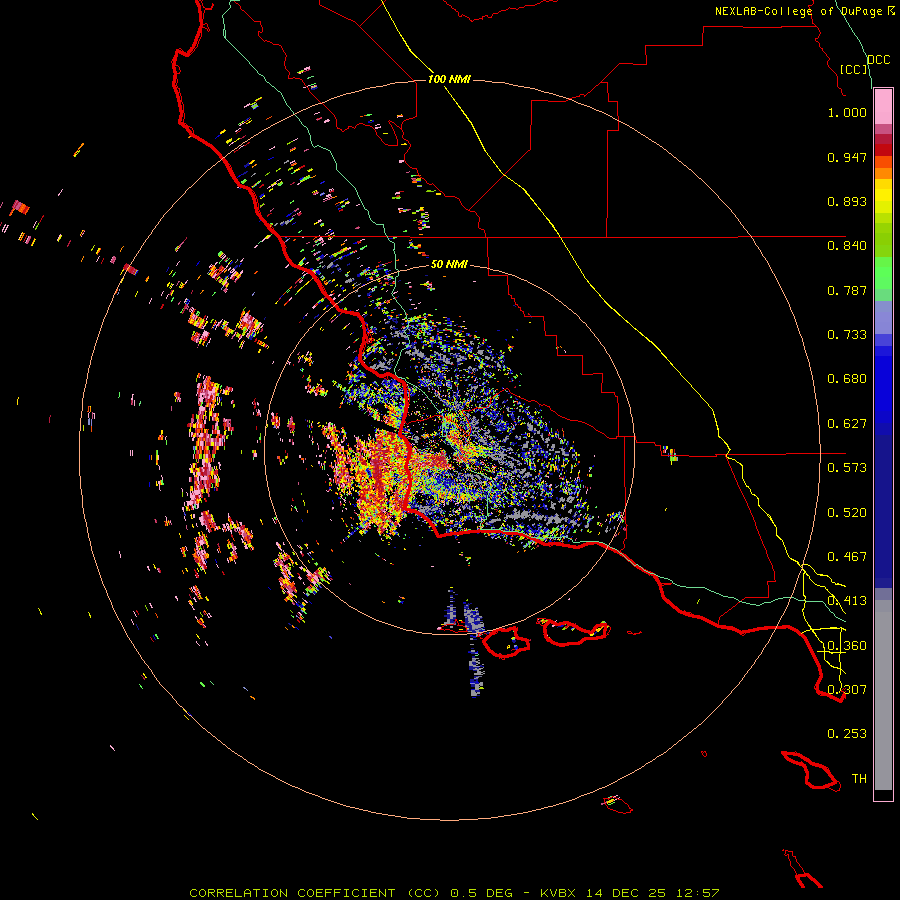Click the TH threshold legend label
Screen dimensions: 900x900
[859, 779]
